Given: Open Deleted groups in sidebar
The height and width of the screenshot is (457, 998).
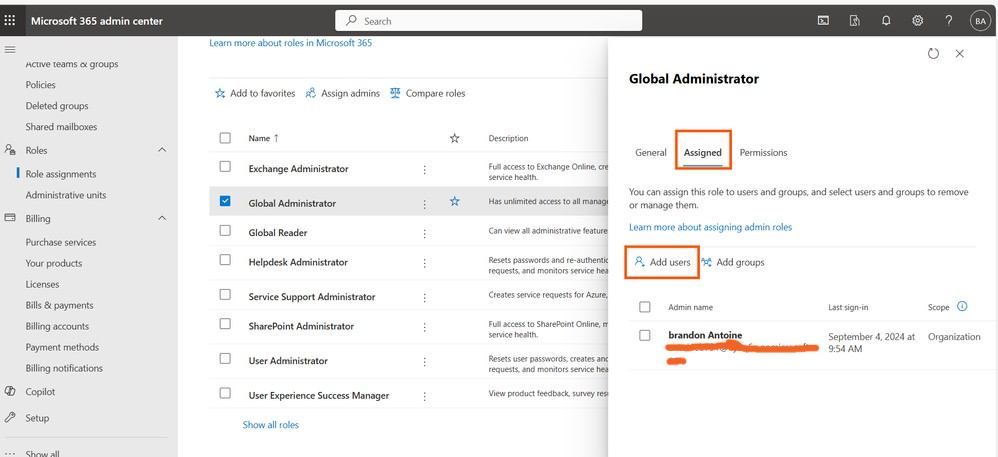Looking at the screenshot, I should (57, 106).
